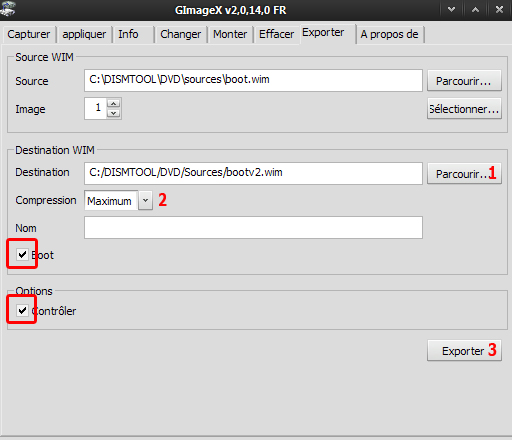Click Parcourir button for Source WIM
This screenshot has width=512, height=440.
click(464, 81)
